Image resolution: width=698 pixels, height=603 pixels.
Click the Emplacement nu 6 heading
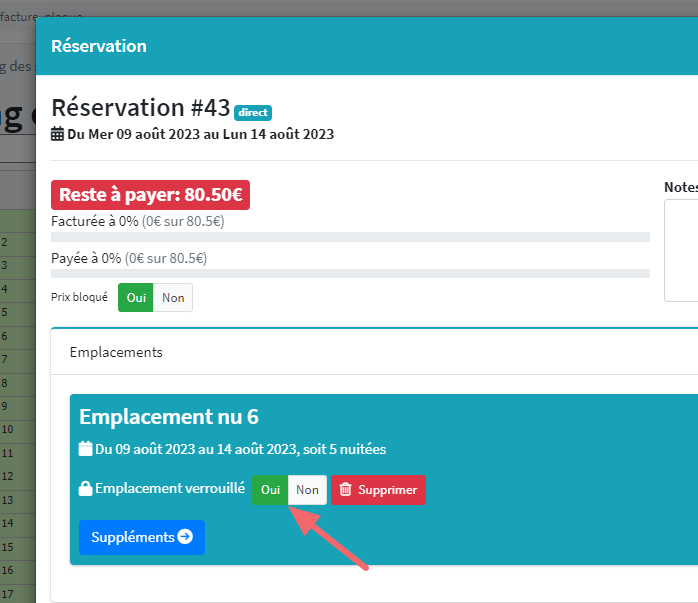[169, 417]
